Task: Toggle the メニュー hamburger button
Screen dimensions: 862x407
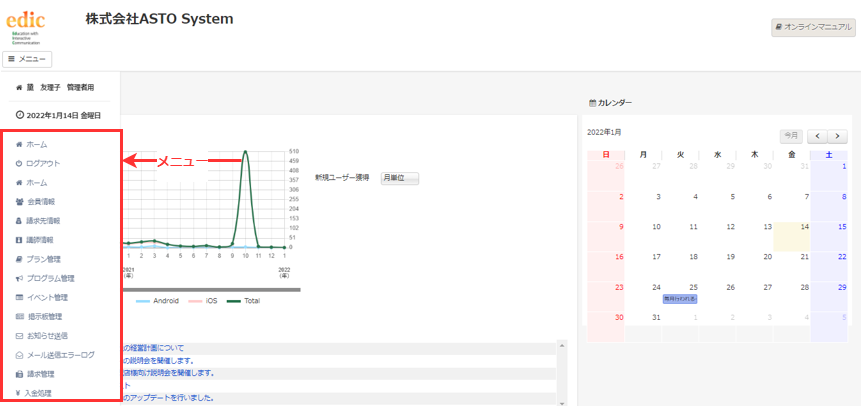Action: pyautogui.click(x=27, y=59)
